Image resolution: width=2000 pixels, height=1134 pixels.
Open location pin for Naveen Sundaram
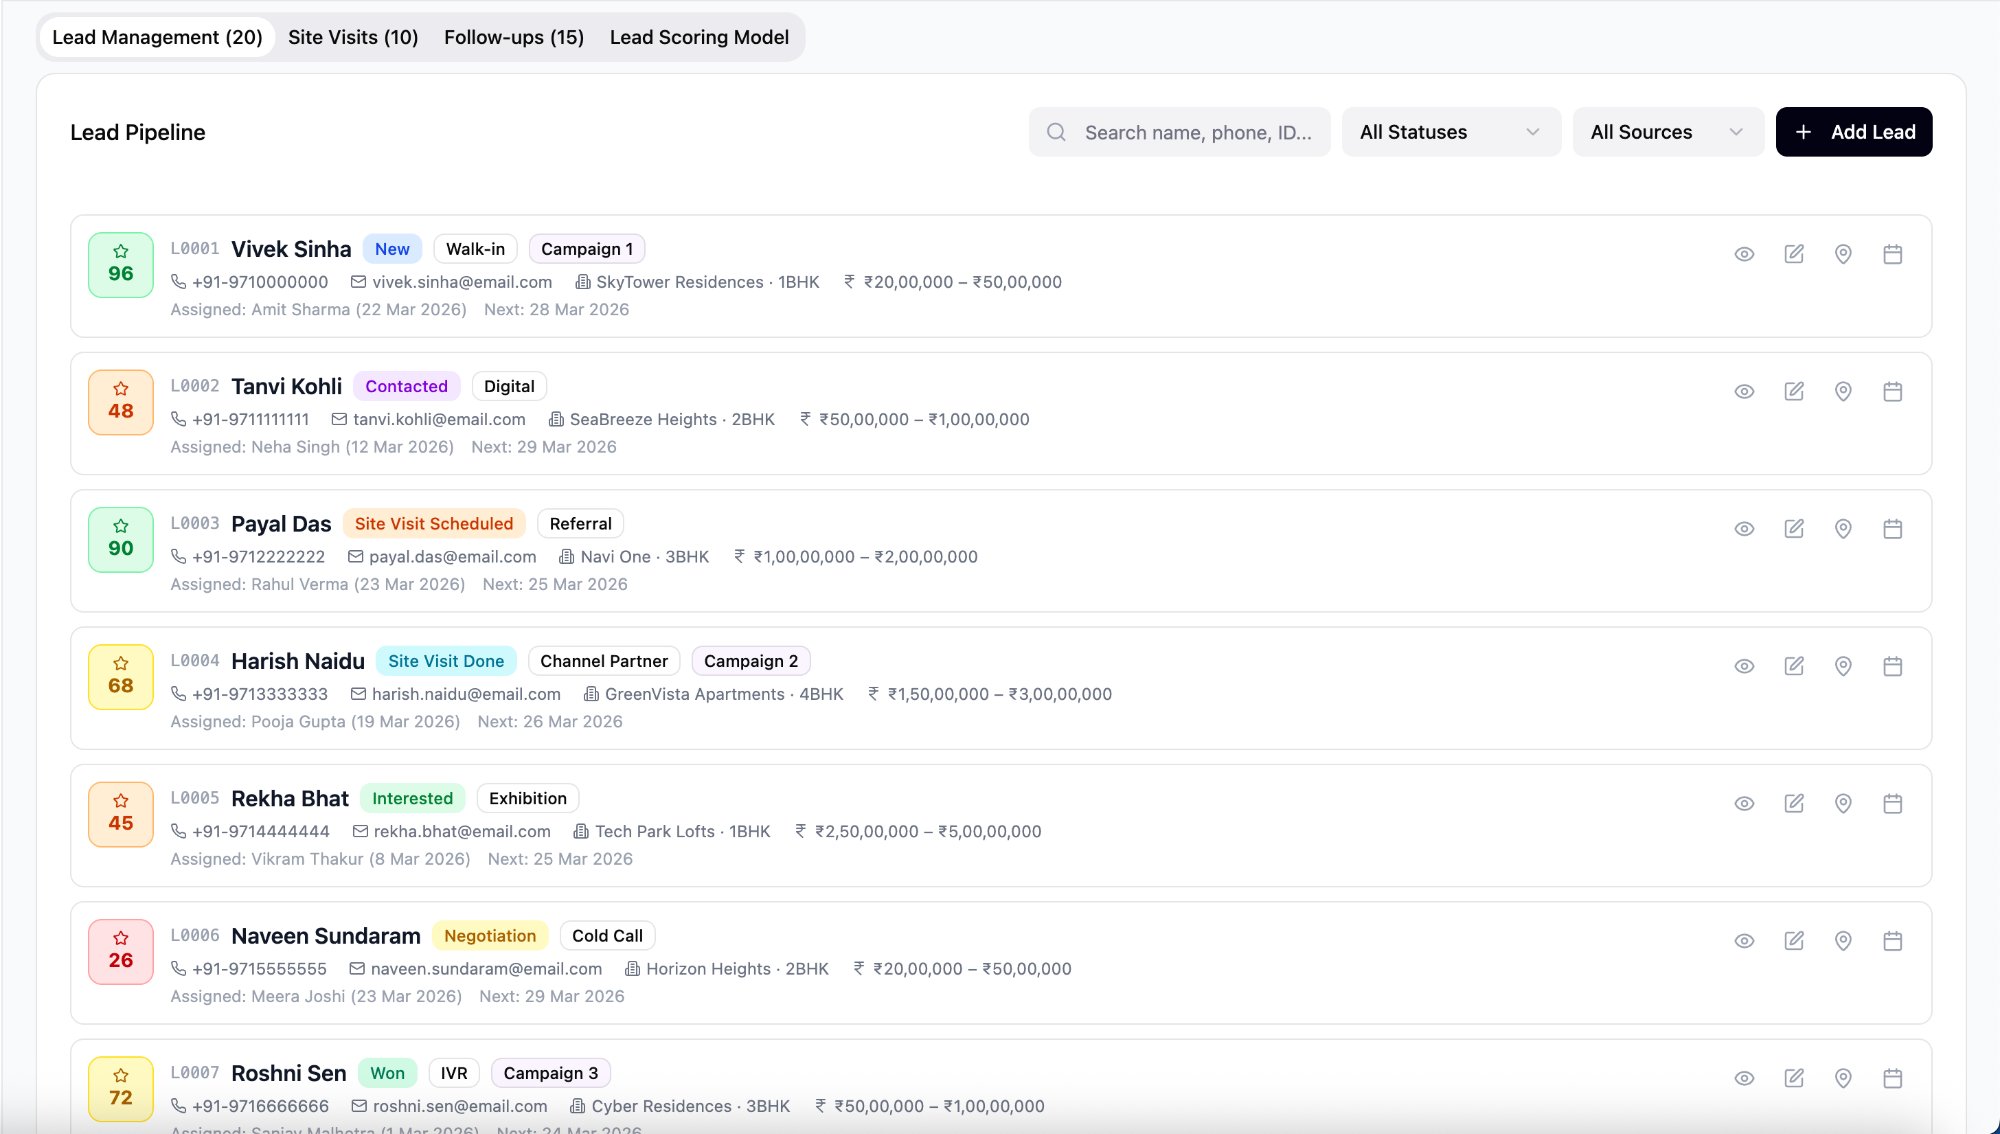[x=1843, y=940]
